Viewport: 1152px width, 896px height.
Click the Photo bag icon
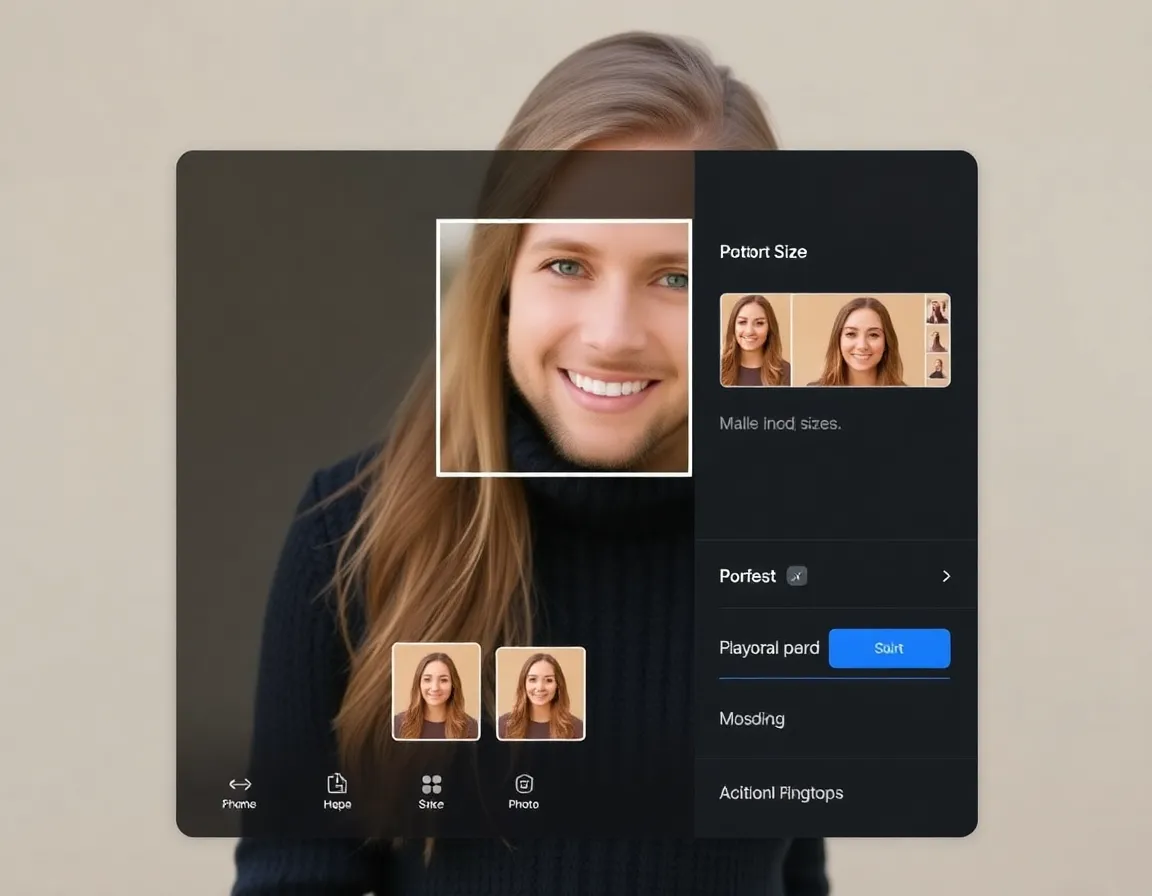tap(524, 783)
